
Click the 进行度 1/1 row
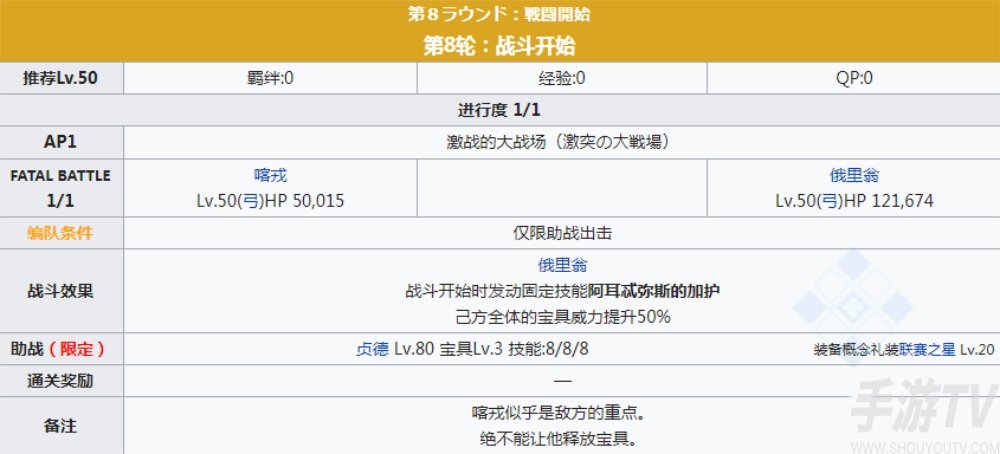tap(499, 110)
